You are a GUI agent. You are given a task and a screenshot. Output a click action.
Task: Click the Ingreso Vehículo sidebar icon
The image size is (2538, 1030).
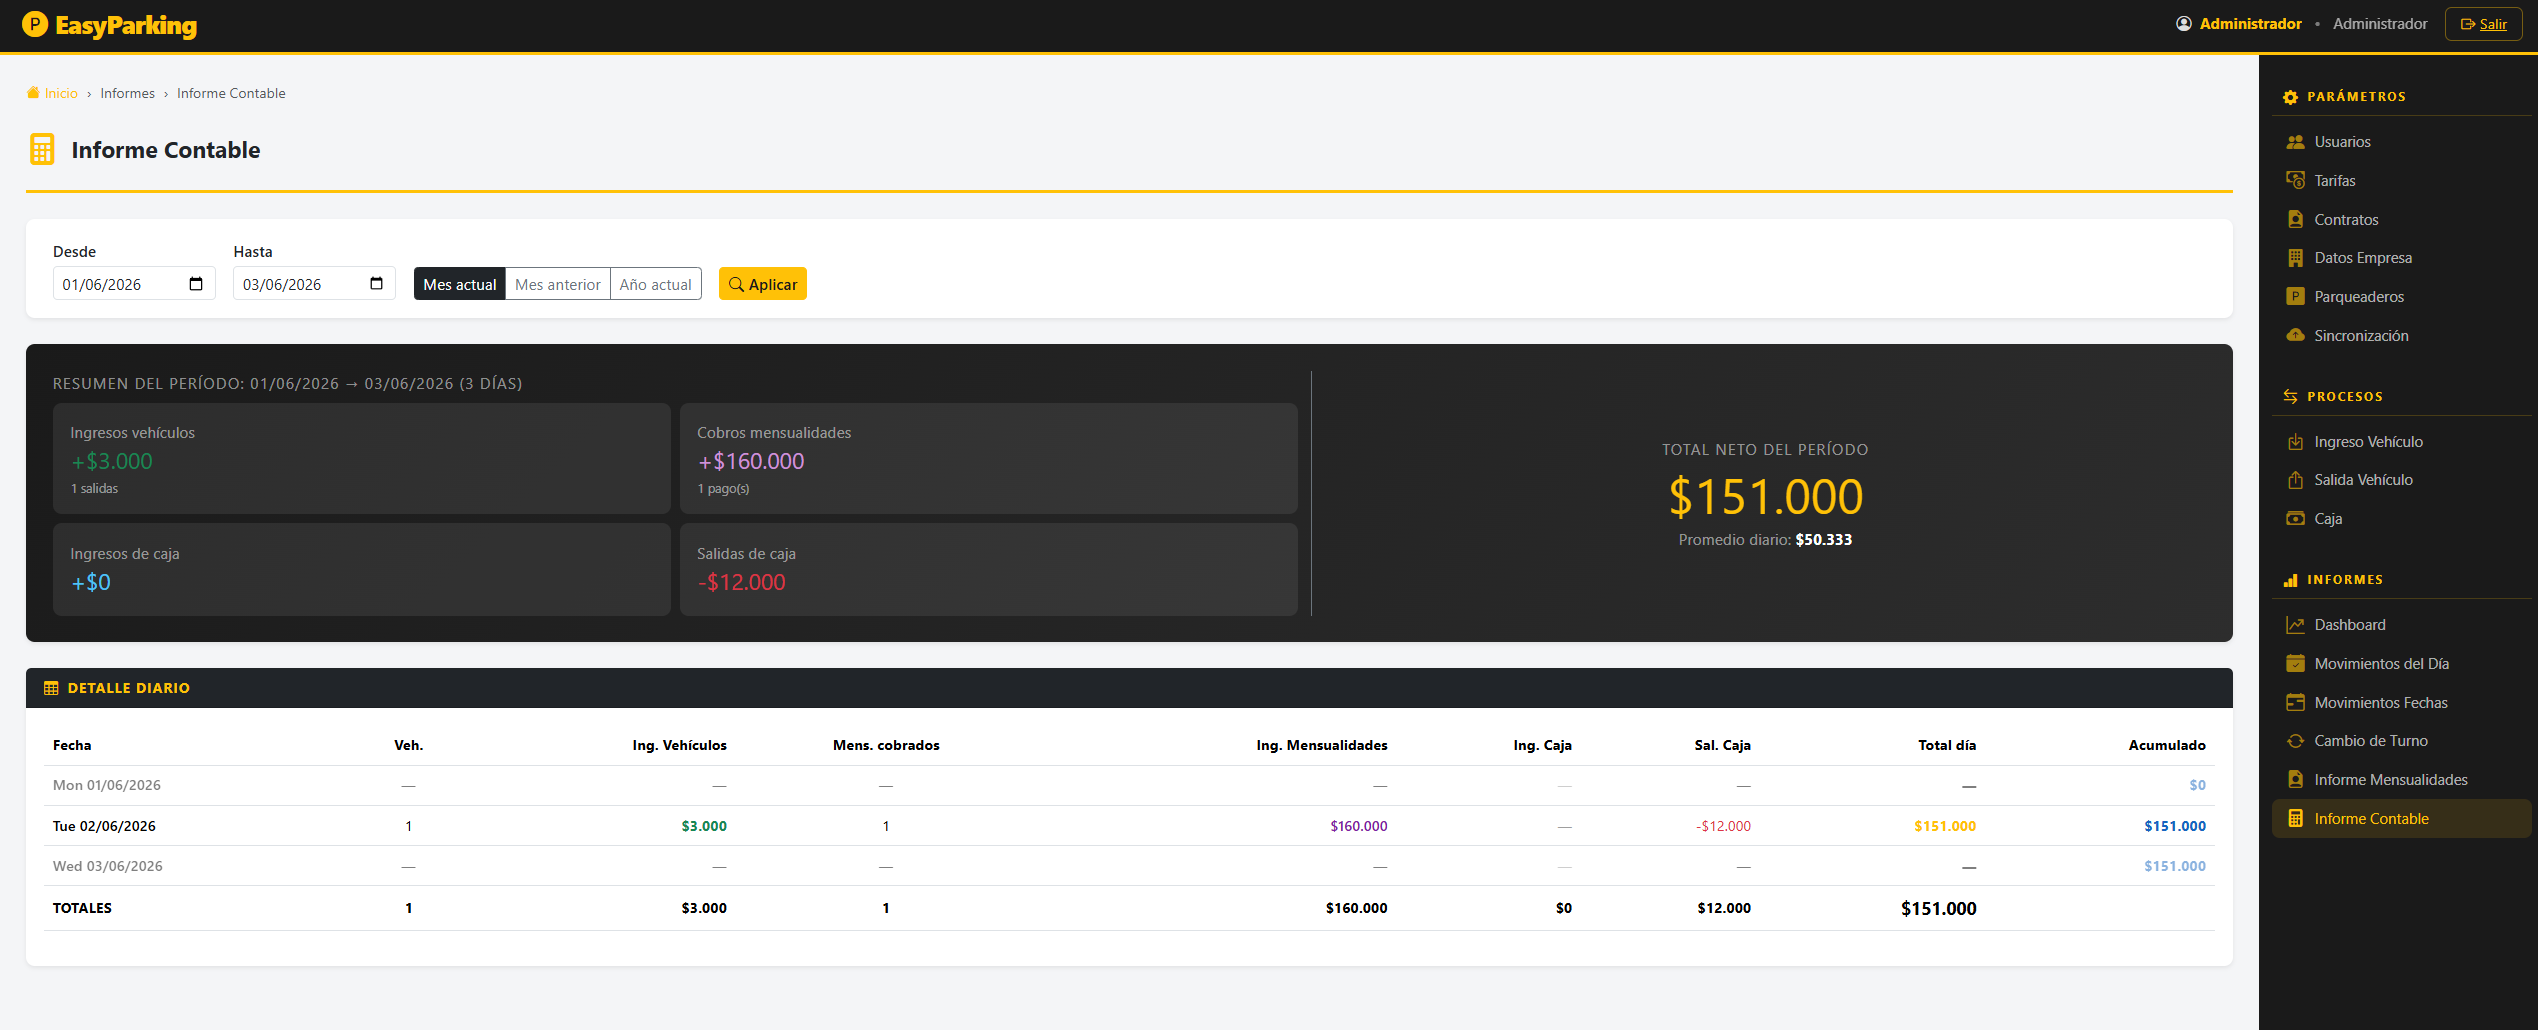(x=2296, y=442)
